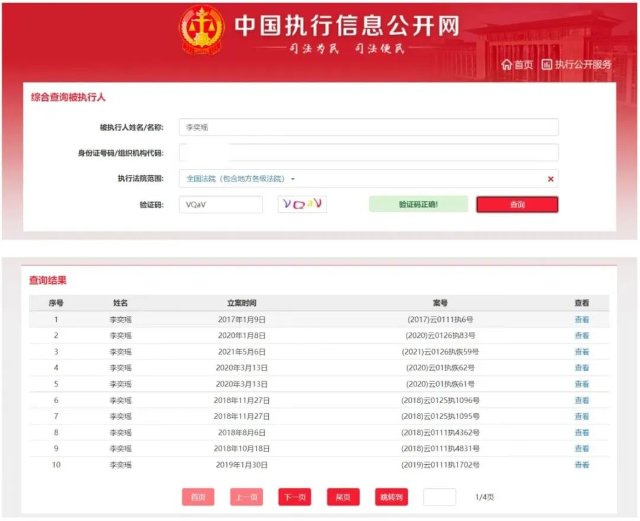Click the home icon beside 首页
The height and width of the screenshot is (521, 640).
pos(507,65)
